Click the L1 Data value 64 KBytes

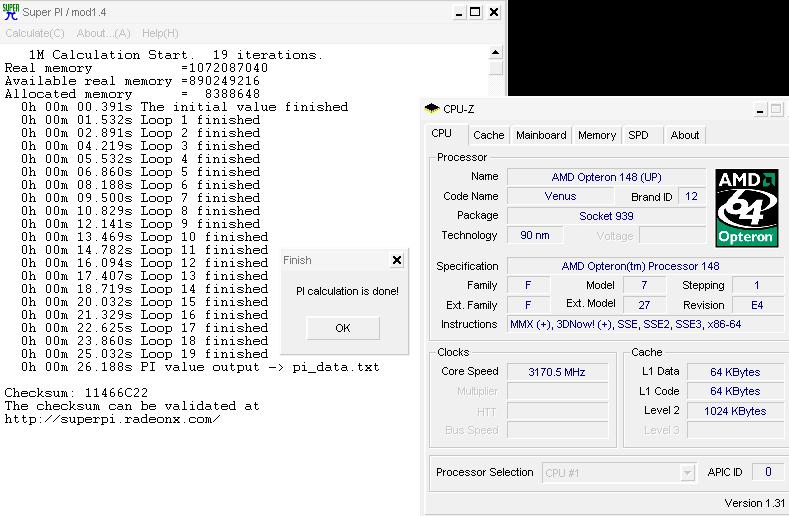735,372
